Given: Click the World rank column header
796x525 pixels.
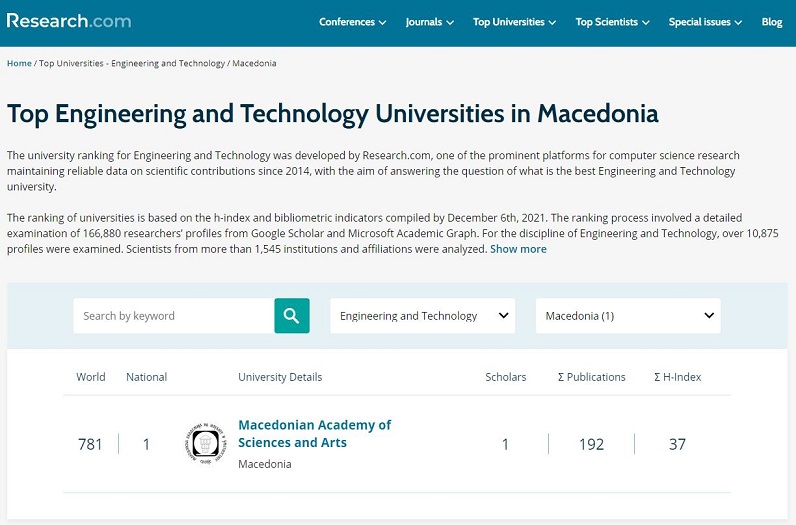Looking at the screenshot, I should point(91,377).
